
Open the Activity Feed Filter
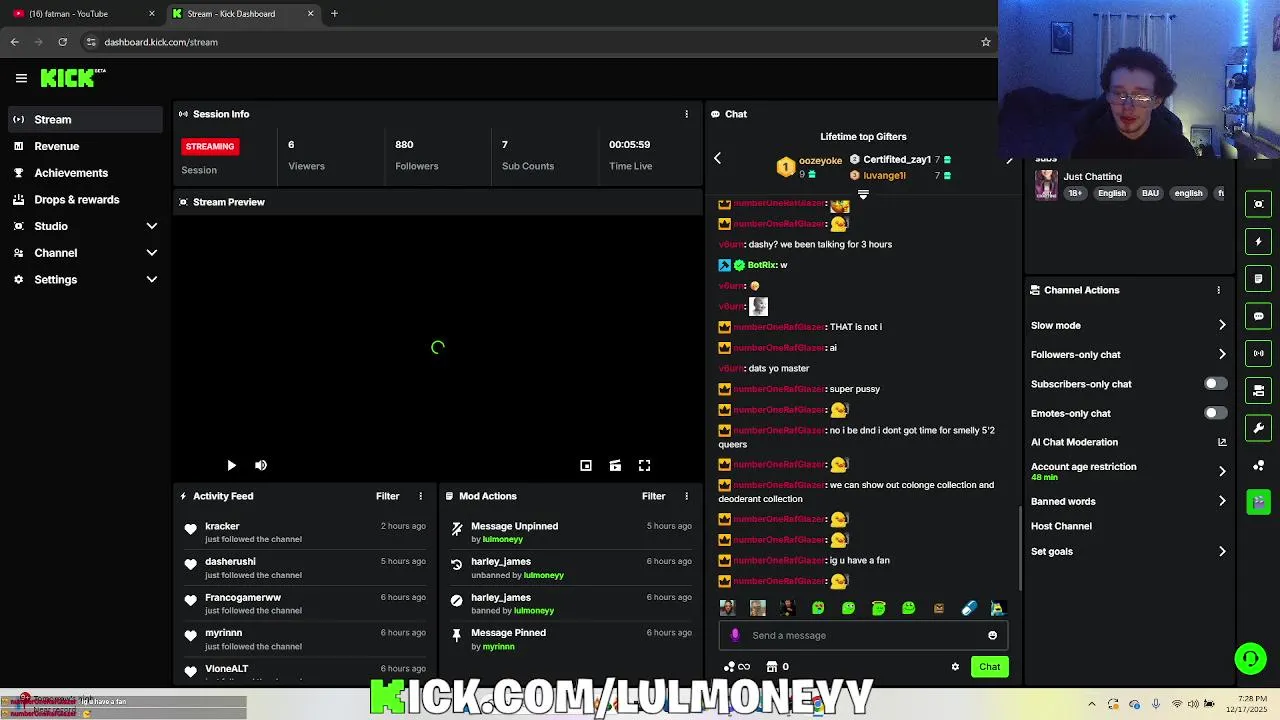[387, 496]
